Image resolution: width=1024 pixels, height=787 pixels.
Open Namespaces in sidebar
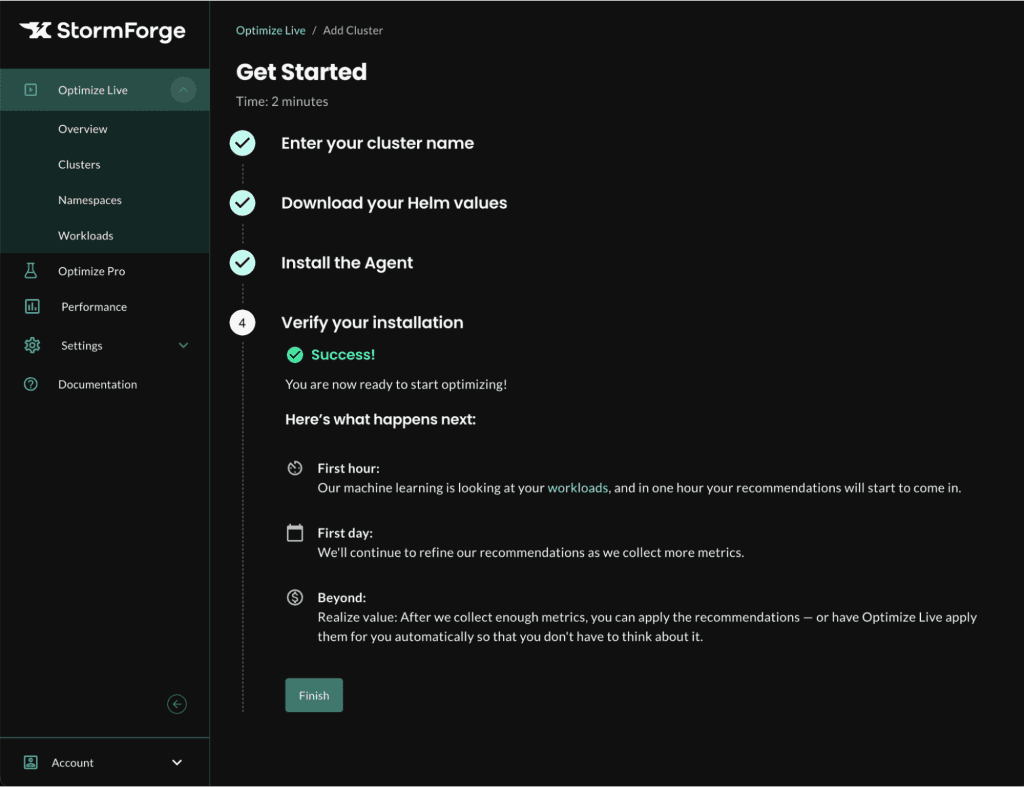click(x=89, y=200)
